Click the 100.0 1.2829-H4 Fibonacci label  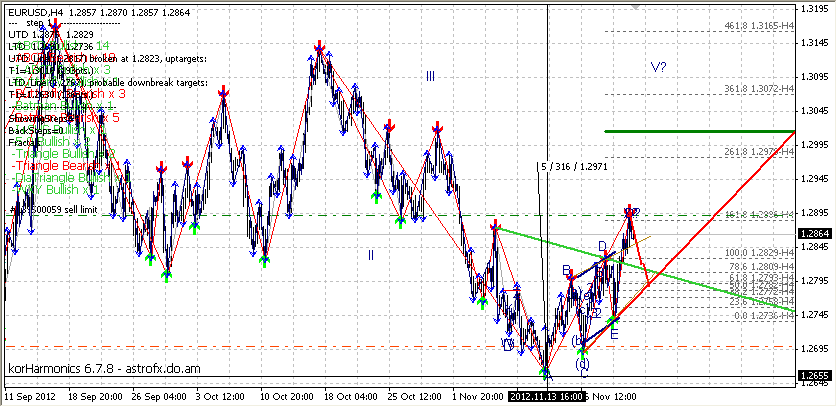[x=759, y=252]
